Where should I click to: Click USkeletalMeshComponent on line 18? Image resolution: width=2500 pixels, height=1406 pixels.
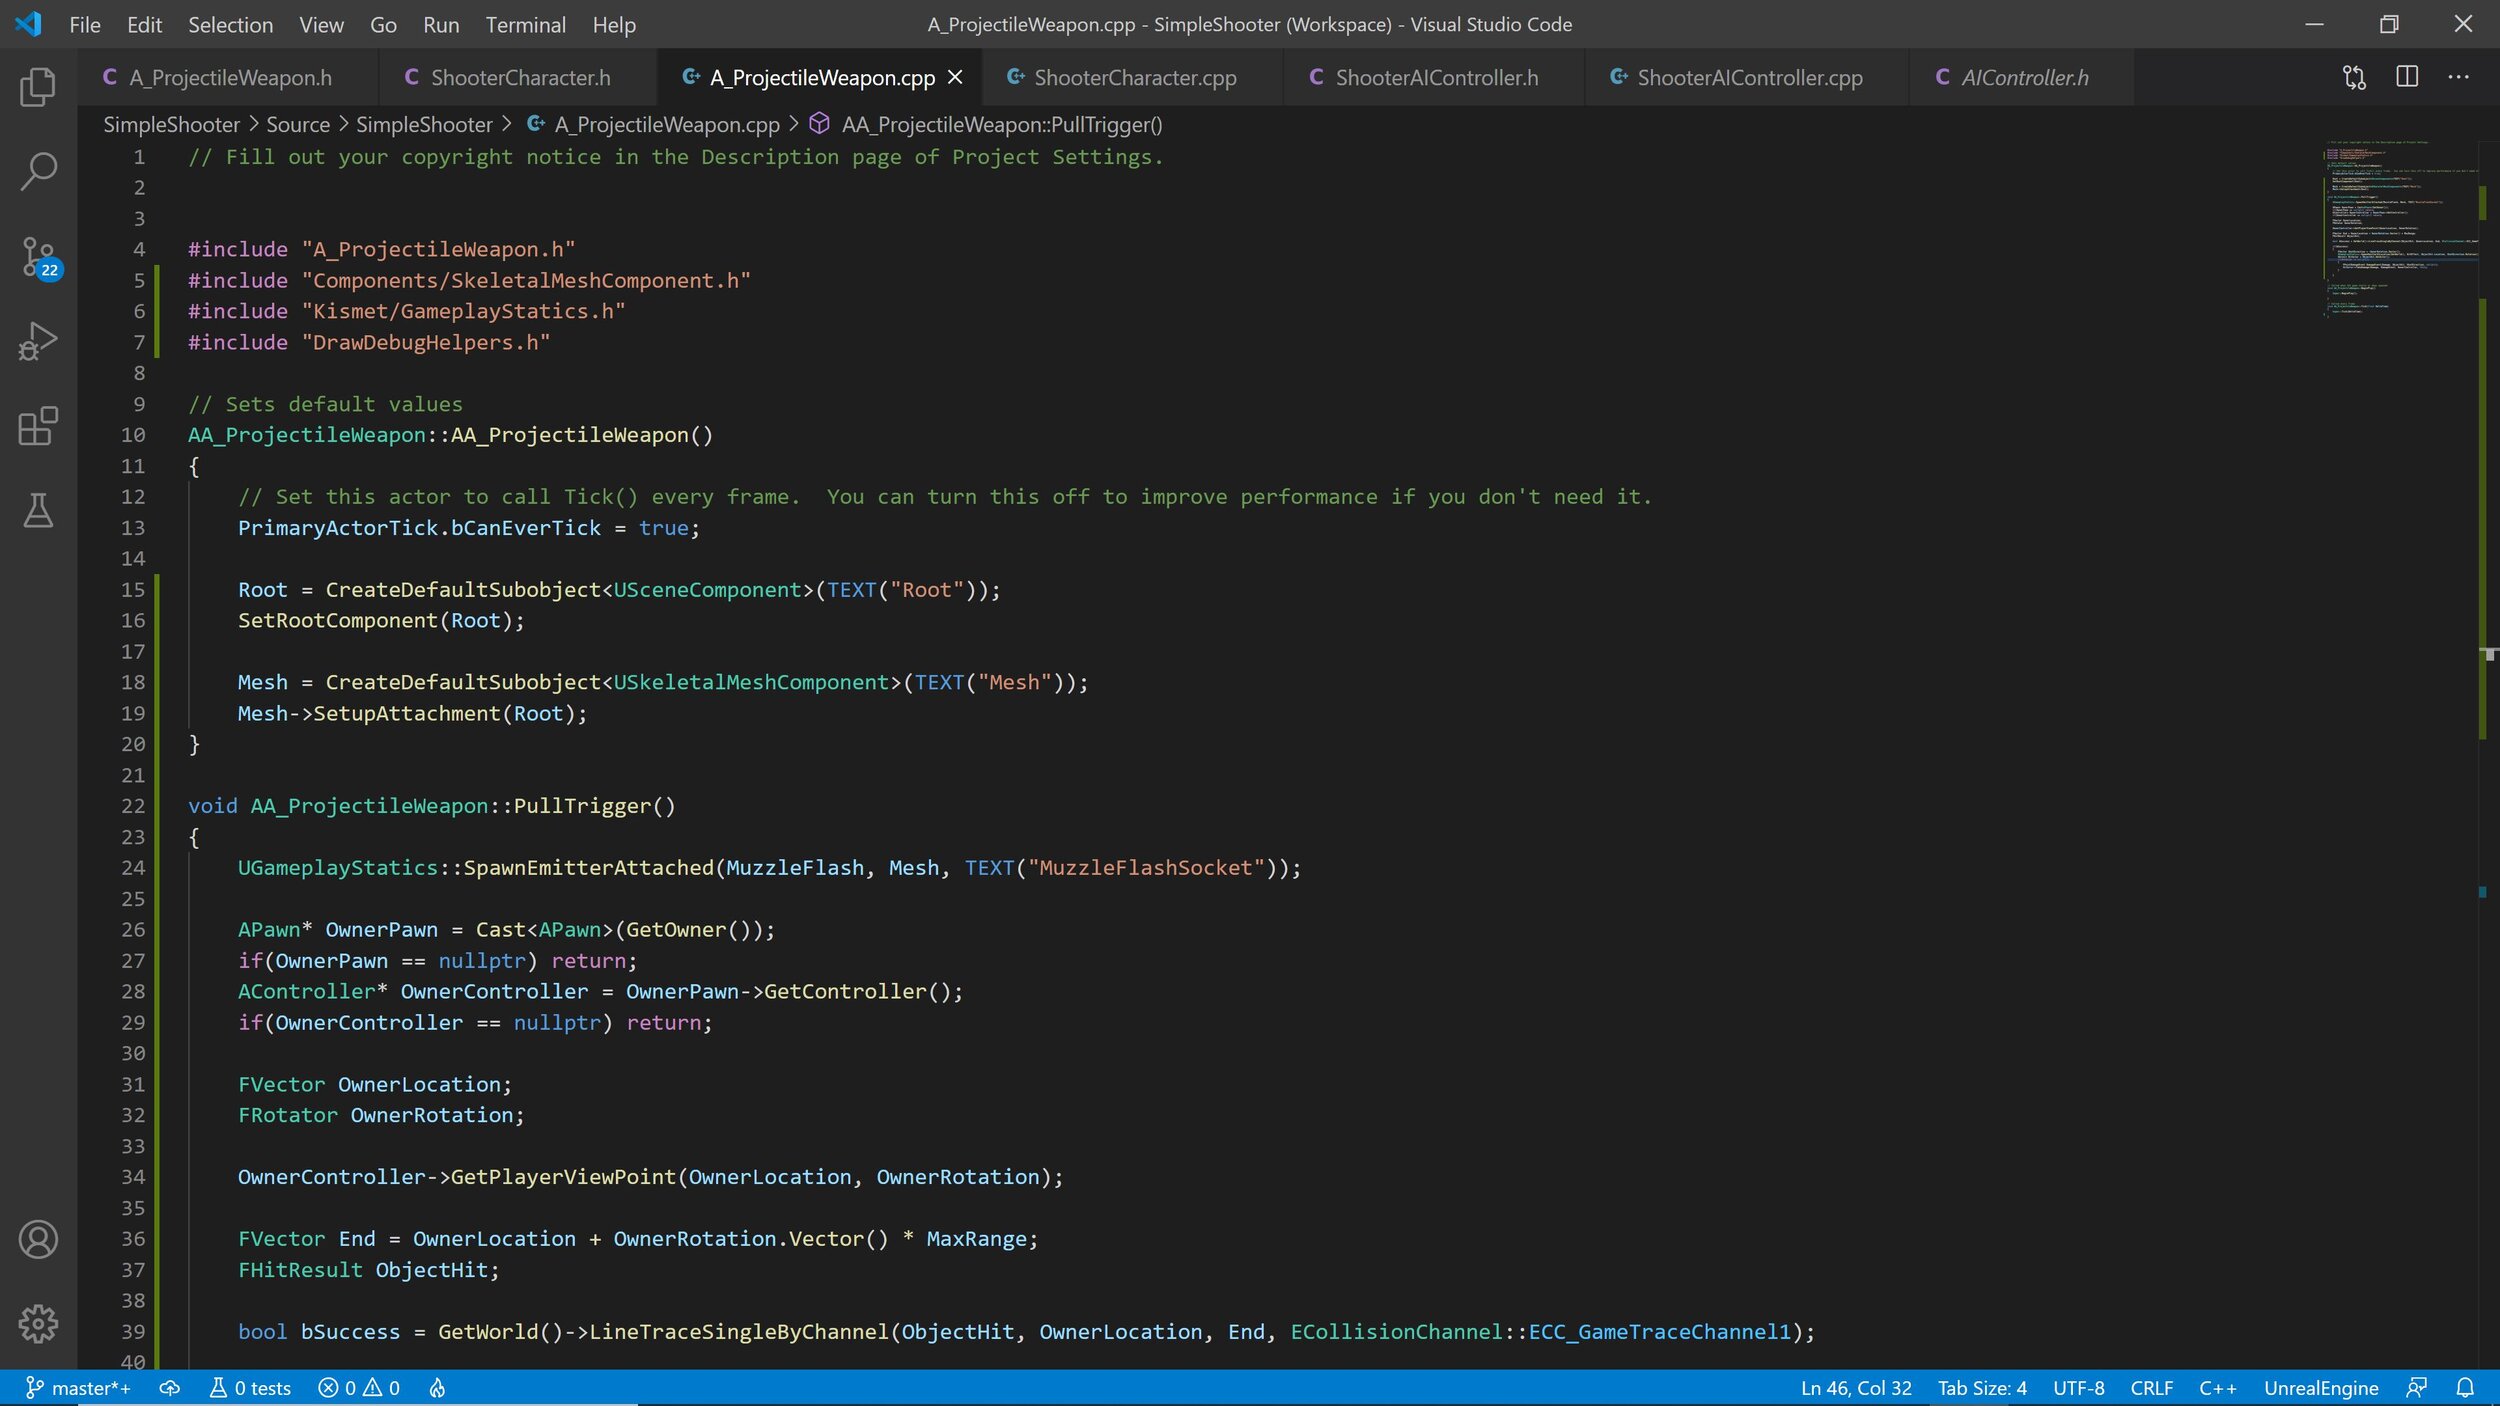(x=751, y=682)
